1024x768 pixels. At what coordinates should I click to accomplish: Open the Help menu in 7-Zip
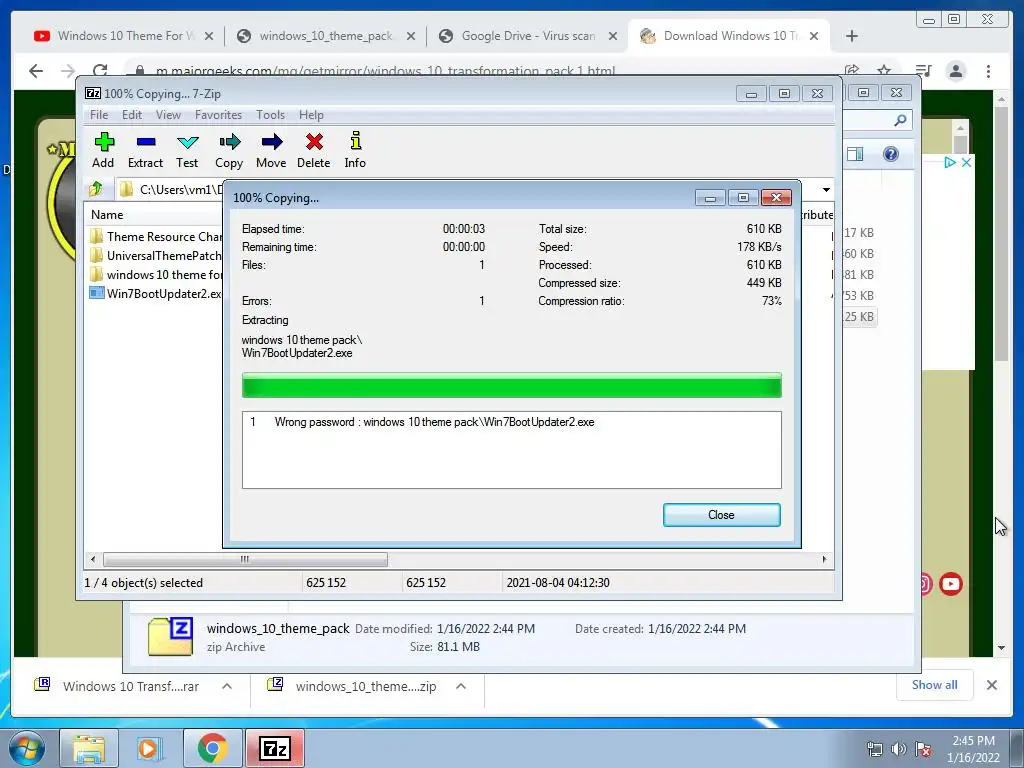(x=312, y=115)
